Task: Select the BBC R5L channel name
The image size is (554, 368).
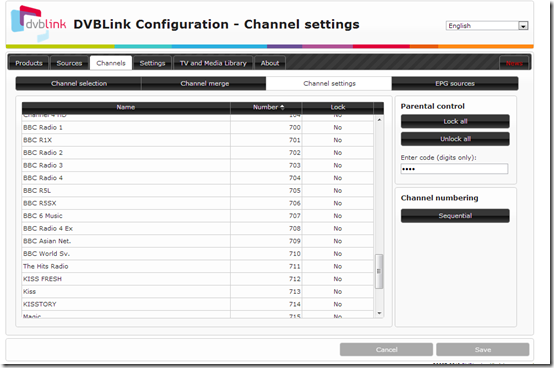Action: [x=37, y=191]
